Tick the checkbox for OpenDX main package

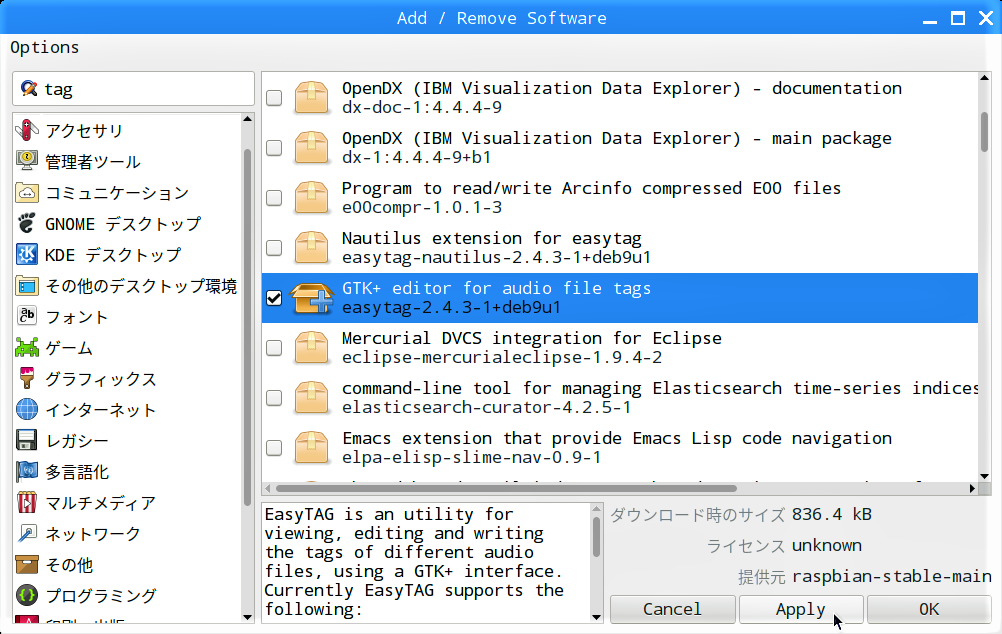click(274, 148)
